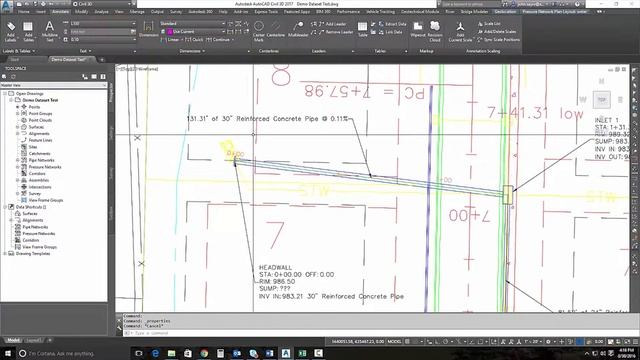The width and height of the screenshot is (640, 360).
Task: Click the command line input field
Action: (x=376, y=333)
